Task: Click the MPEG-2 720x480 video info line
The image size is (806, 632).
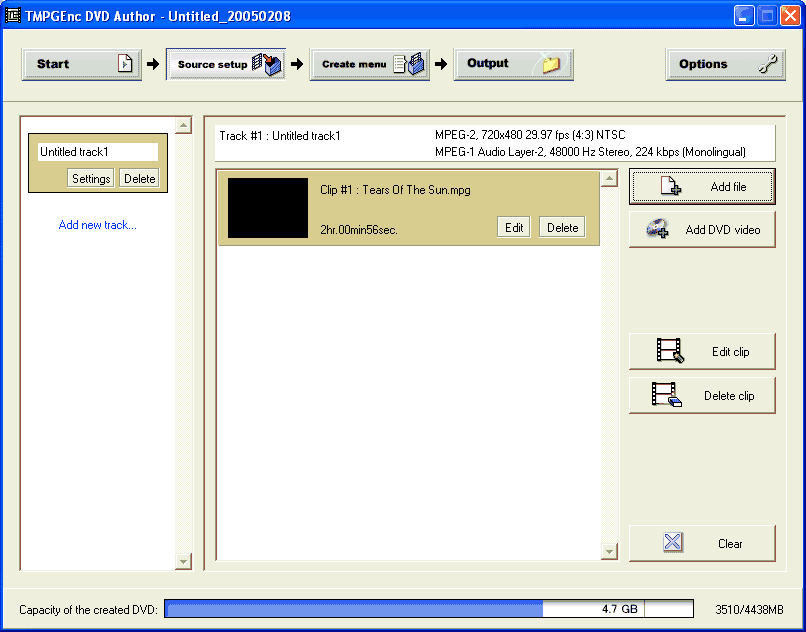Action: (530, 135)
